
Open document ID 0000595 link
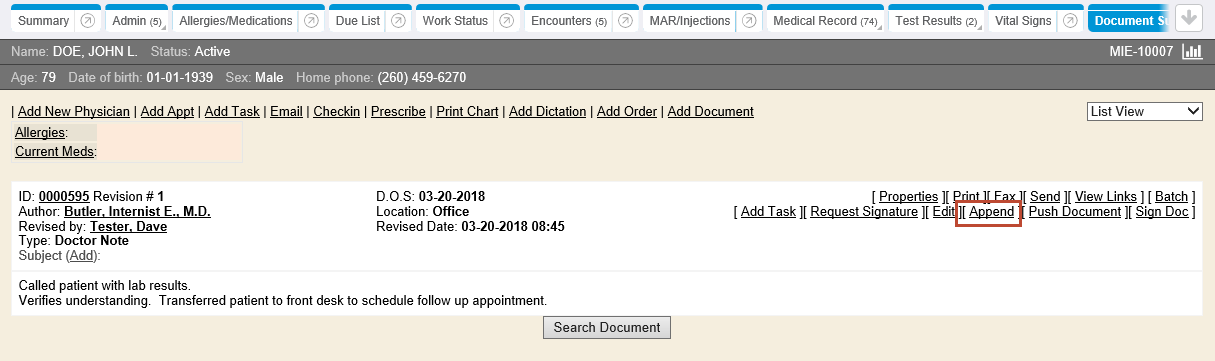coord(64,197)
